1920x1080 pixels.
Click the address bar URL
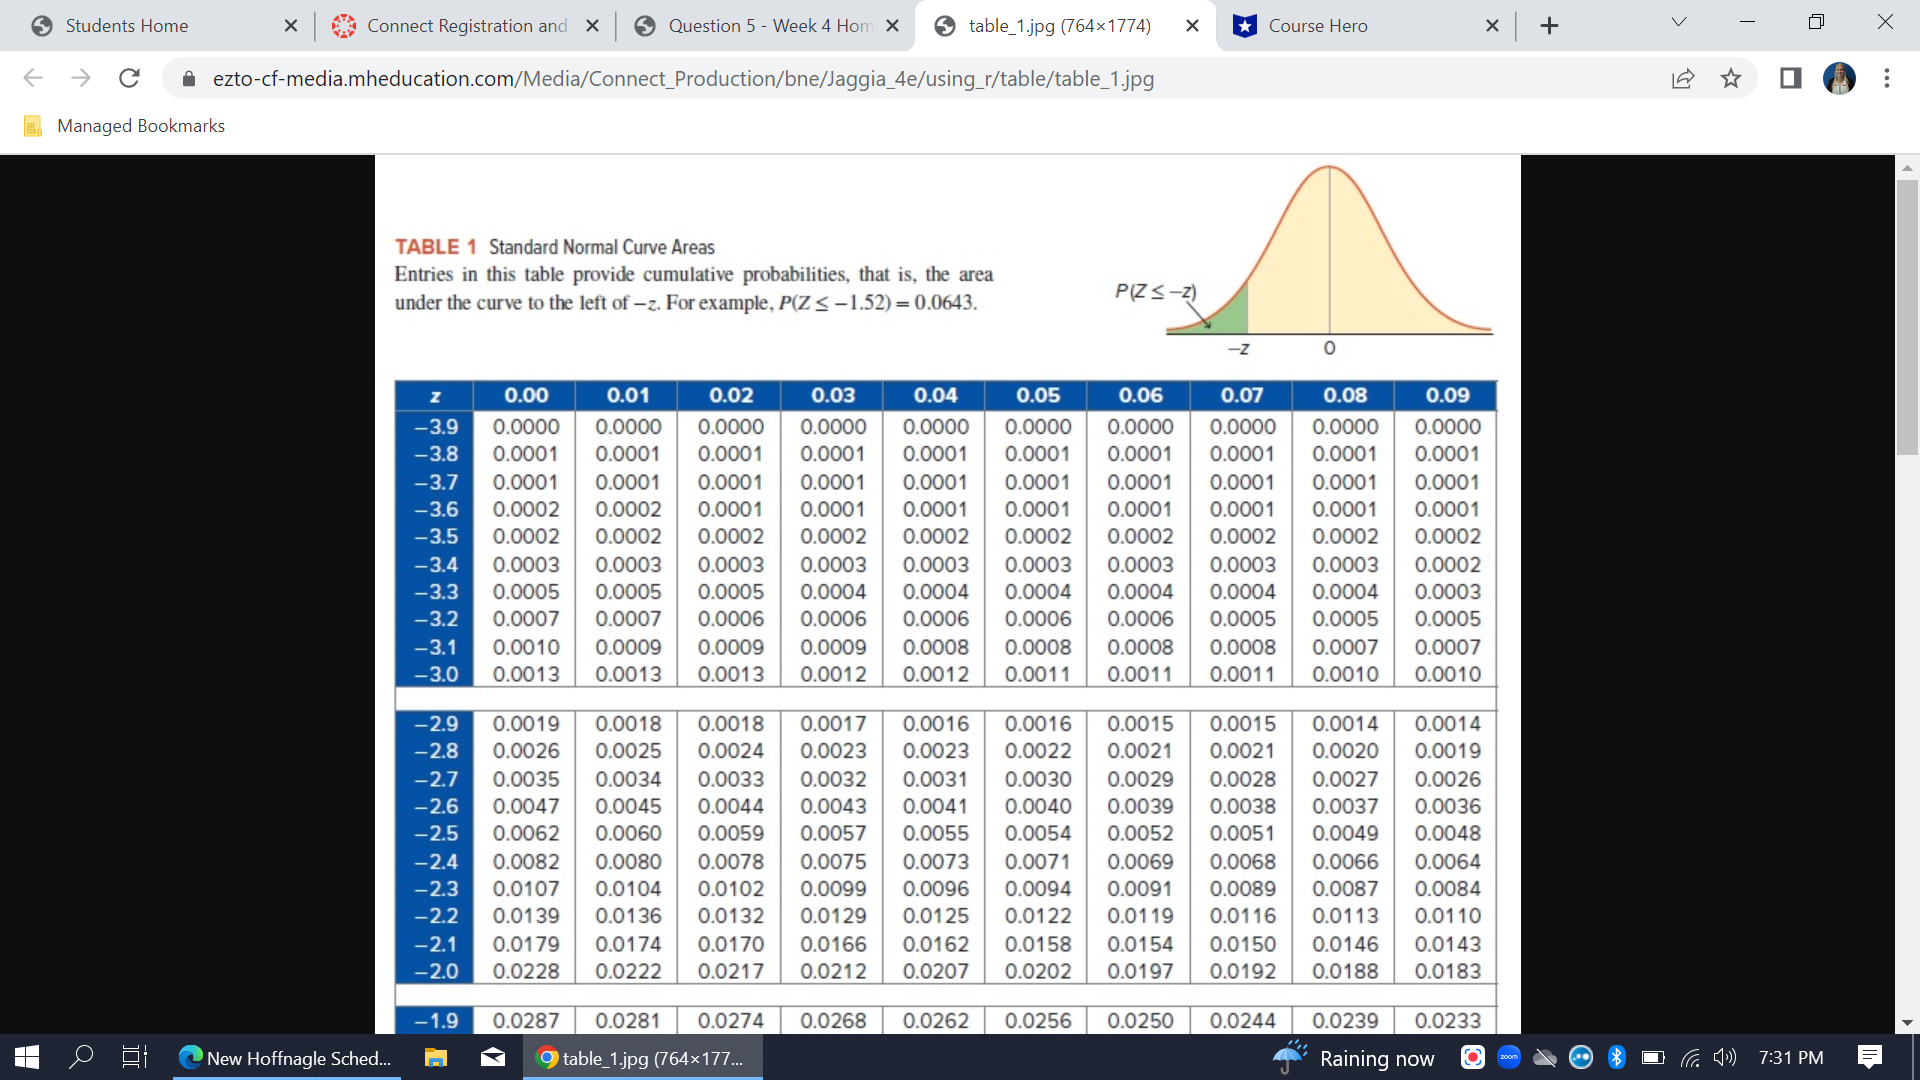[x=682, y=78]
